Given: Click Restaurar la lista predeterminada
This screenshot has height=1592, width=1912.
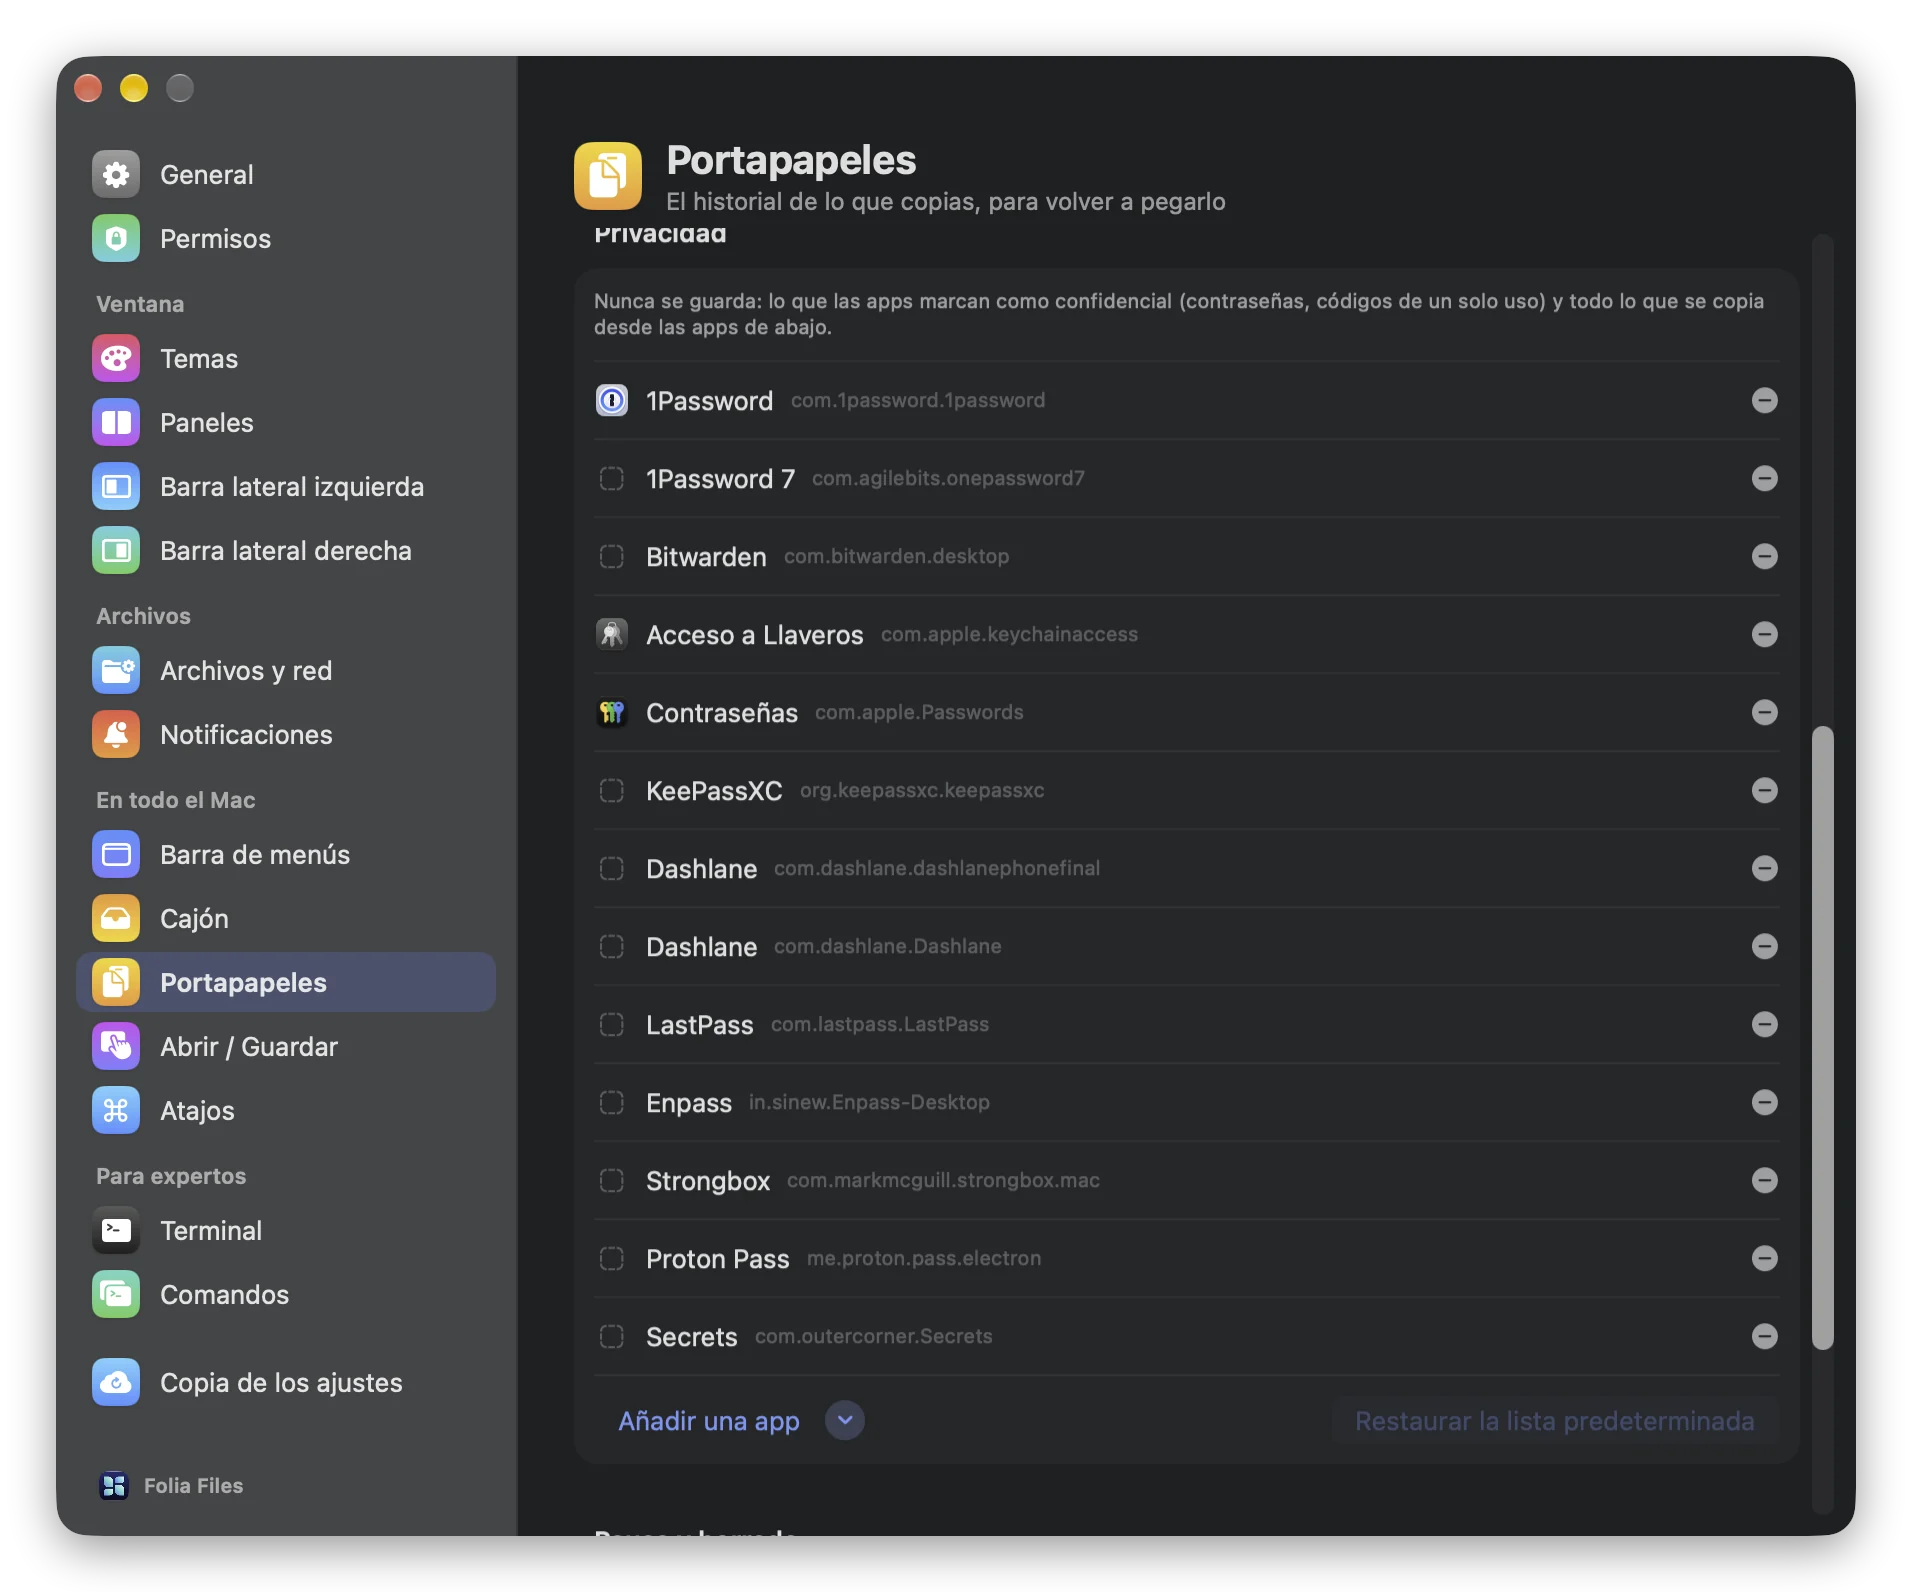Looking at the screenshot, I should [1554, 1421].
